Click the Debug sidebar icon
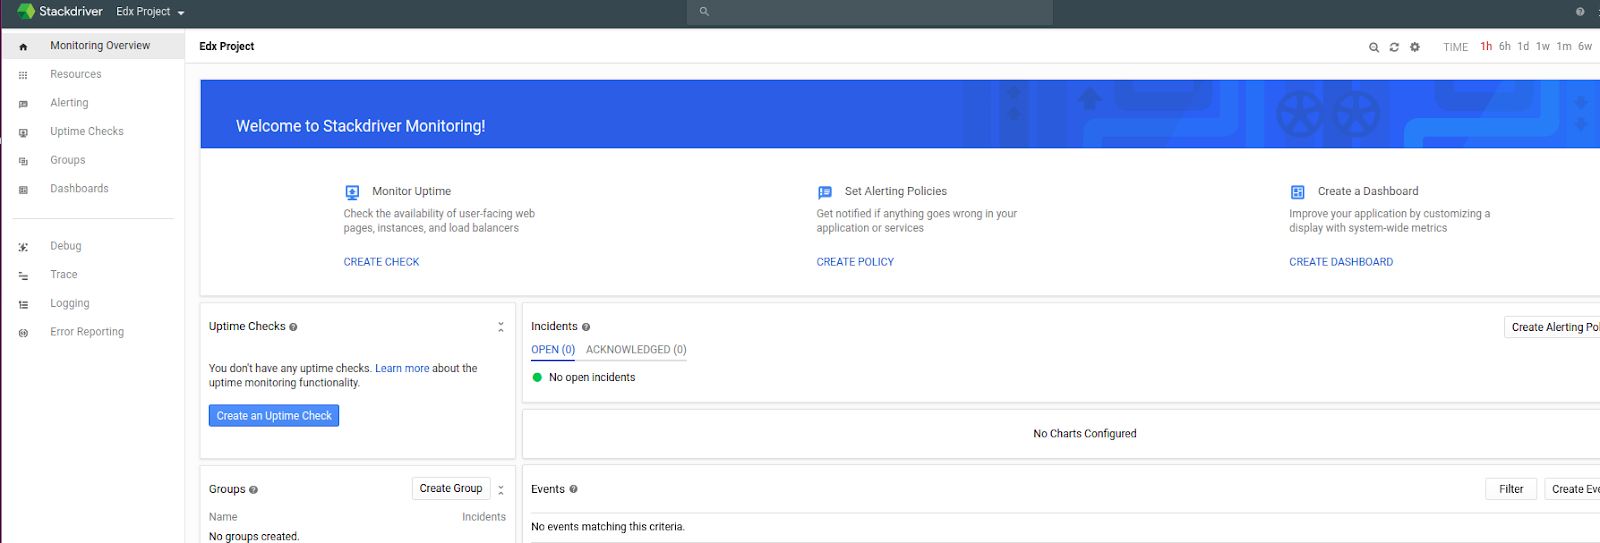 point(23,247)
